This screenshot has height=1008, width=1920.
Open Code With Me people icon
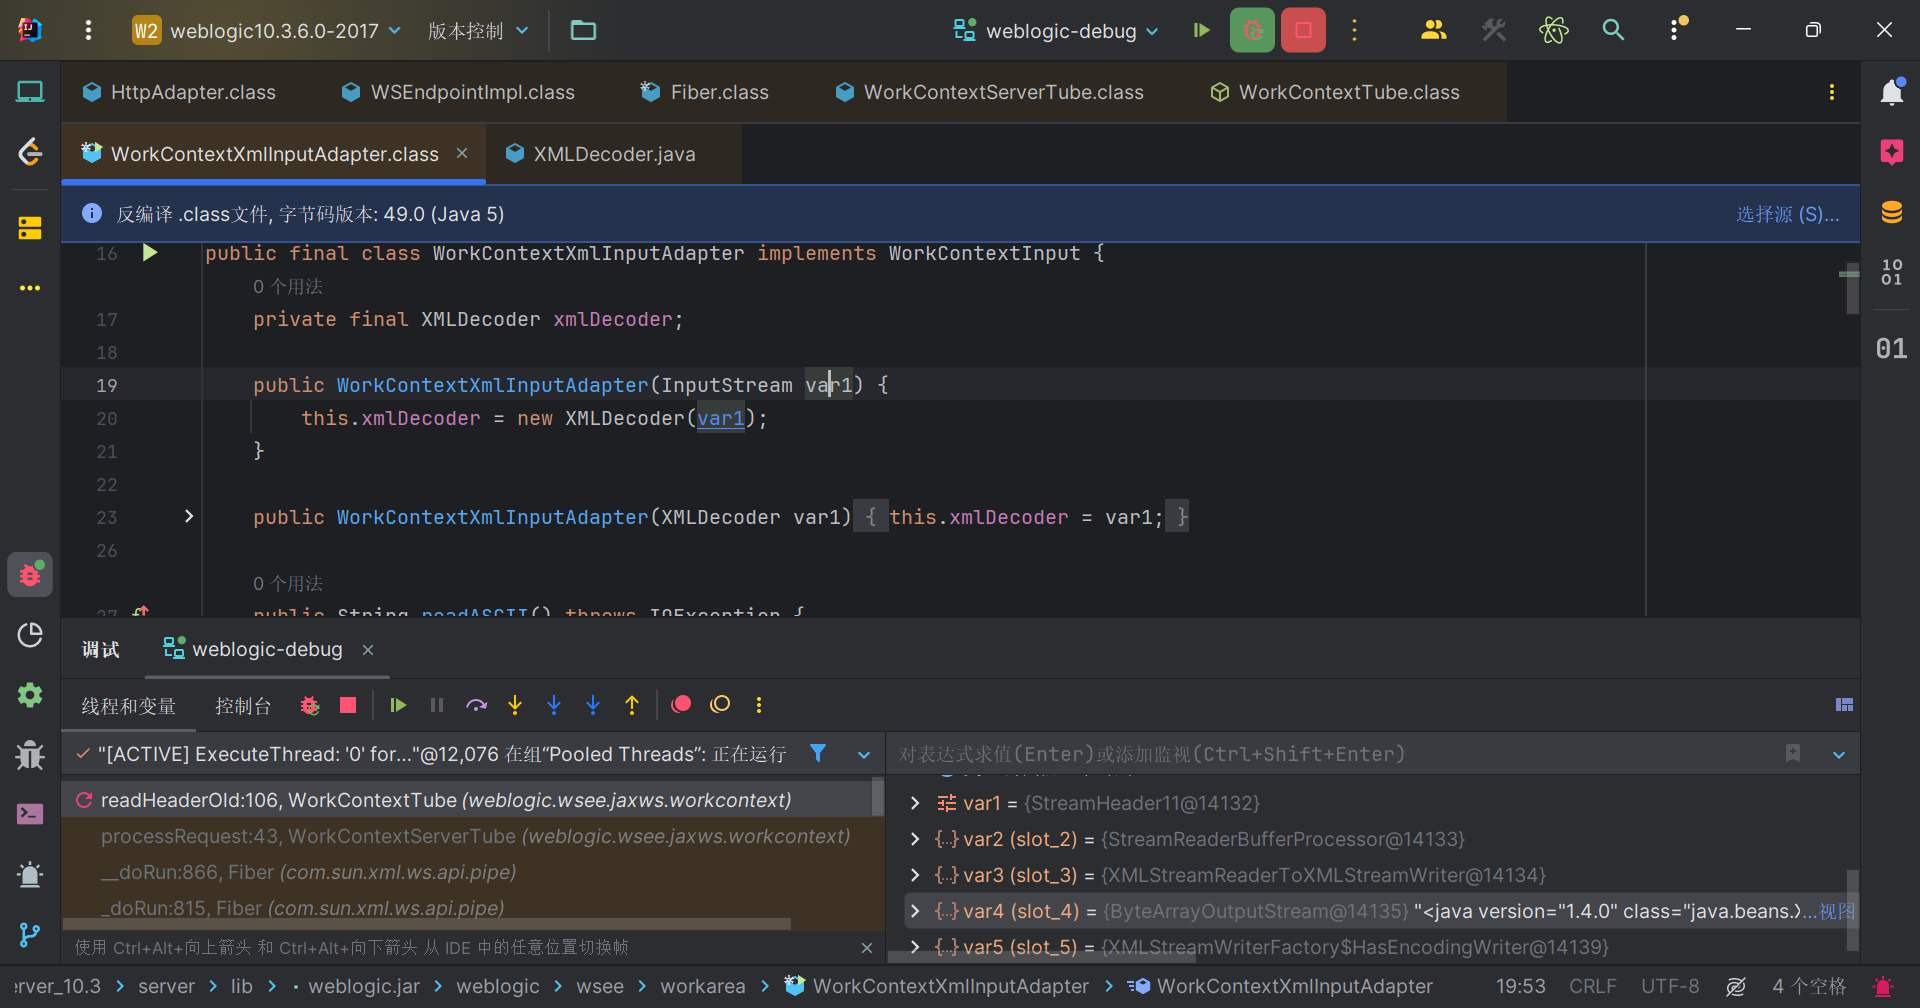[x=1433, y=30]
